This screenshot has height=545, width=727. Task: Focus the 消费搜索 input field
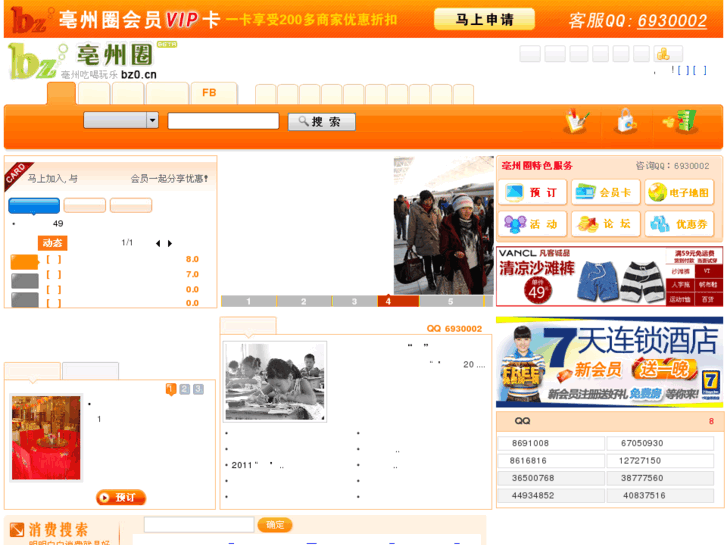tap(199, 525)
